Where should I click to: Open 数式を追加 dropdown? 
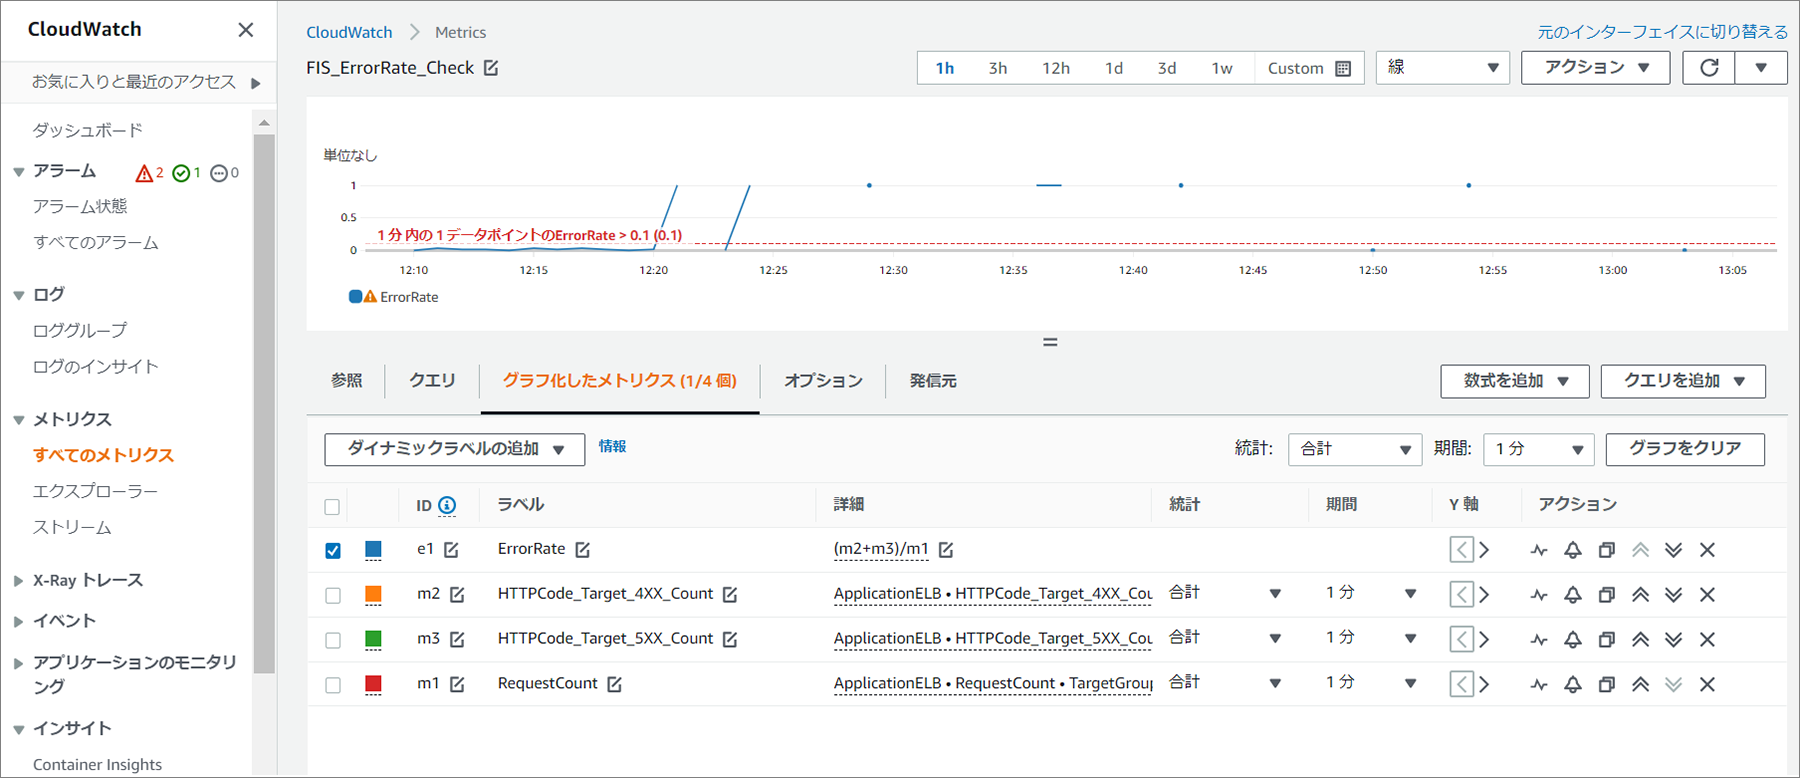coord(1515,381)
